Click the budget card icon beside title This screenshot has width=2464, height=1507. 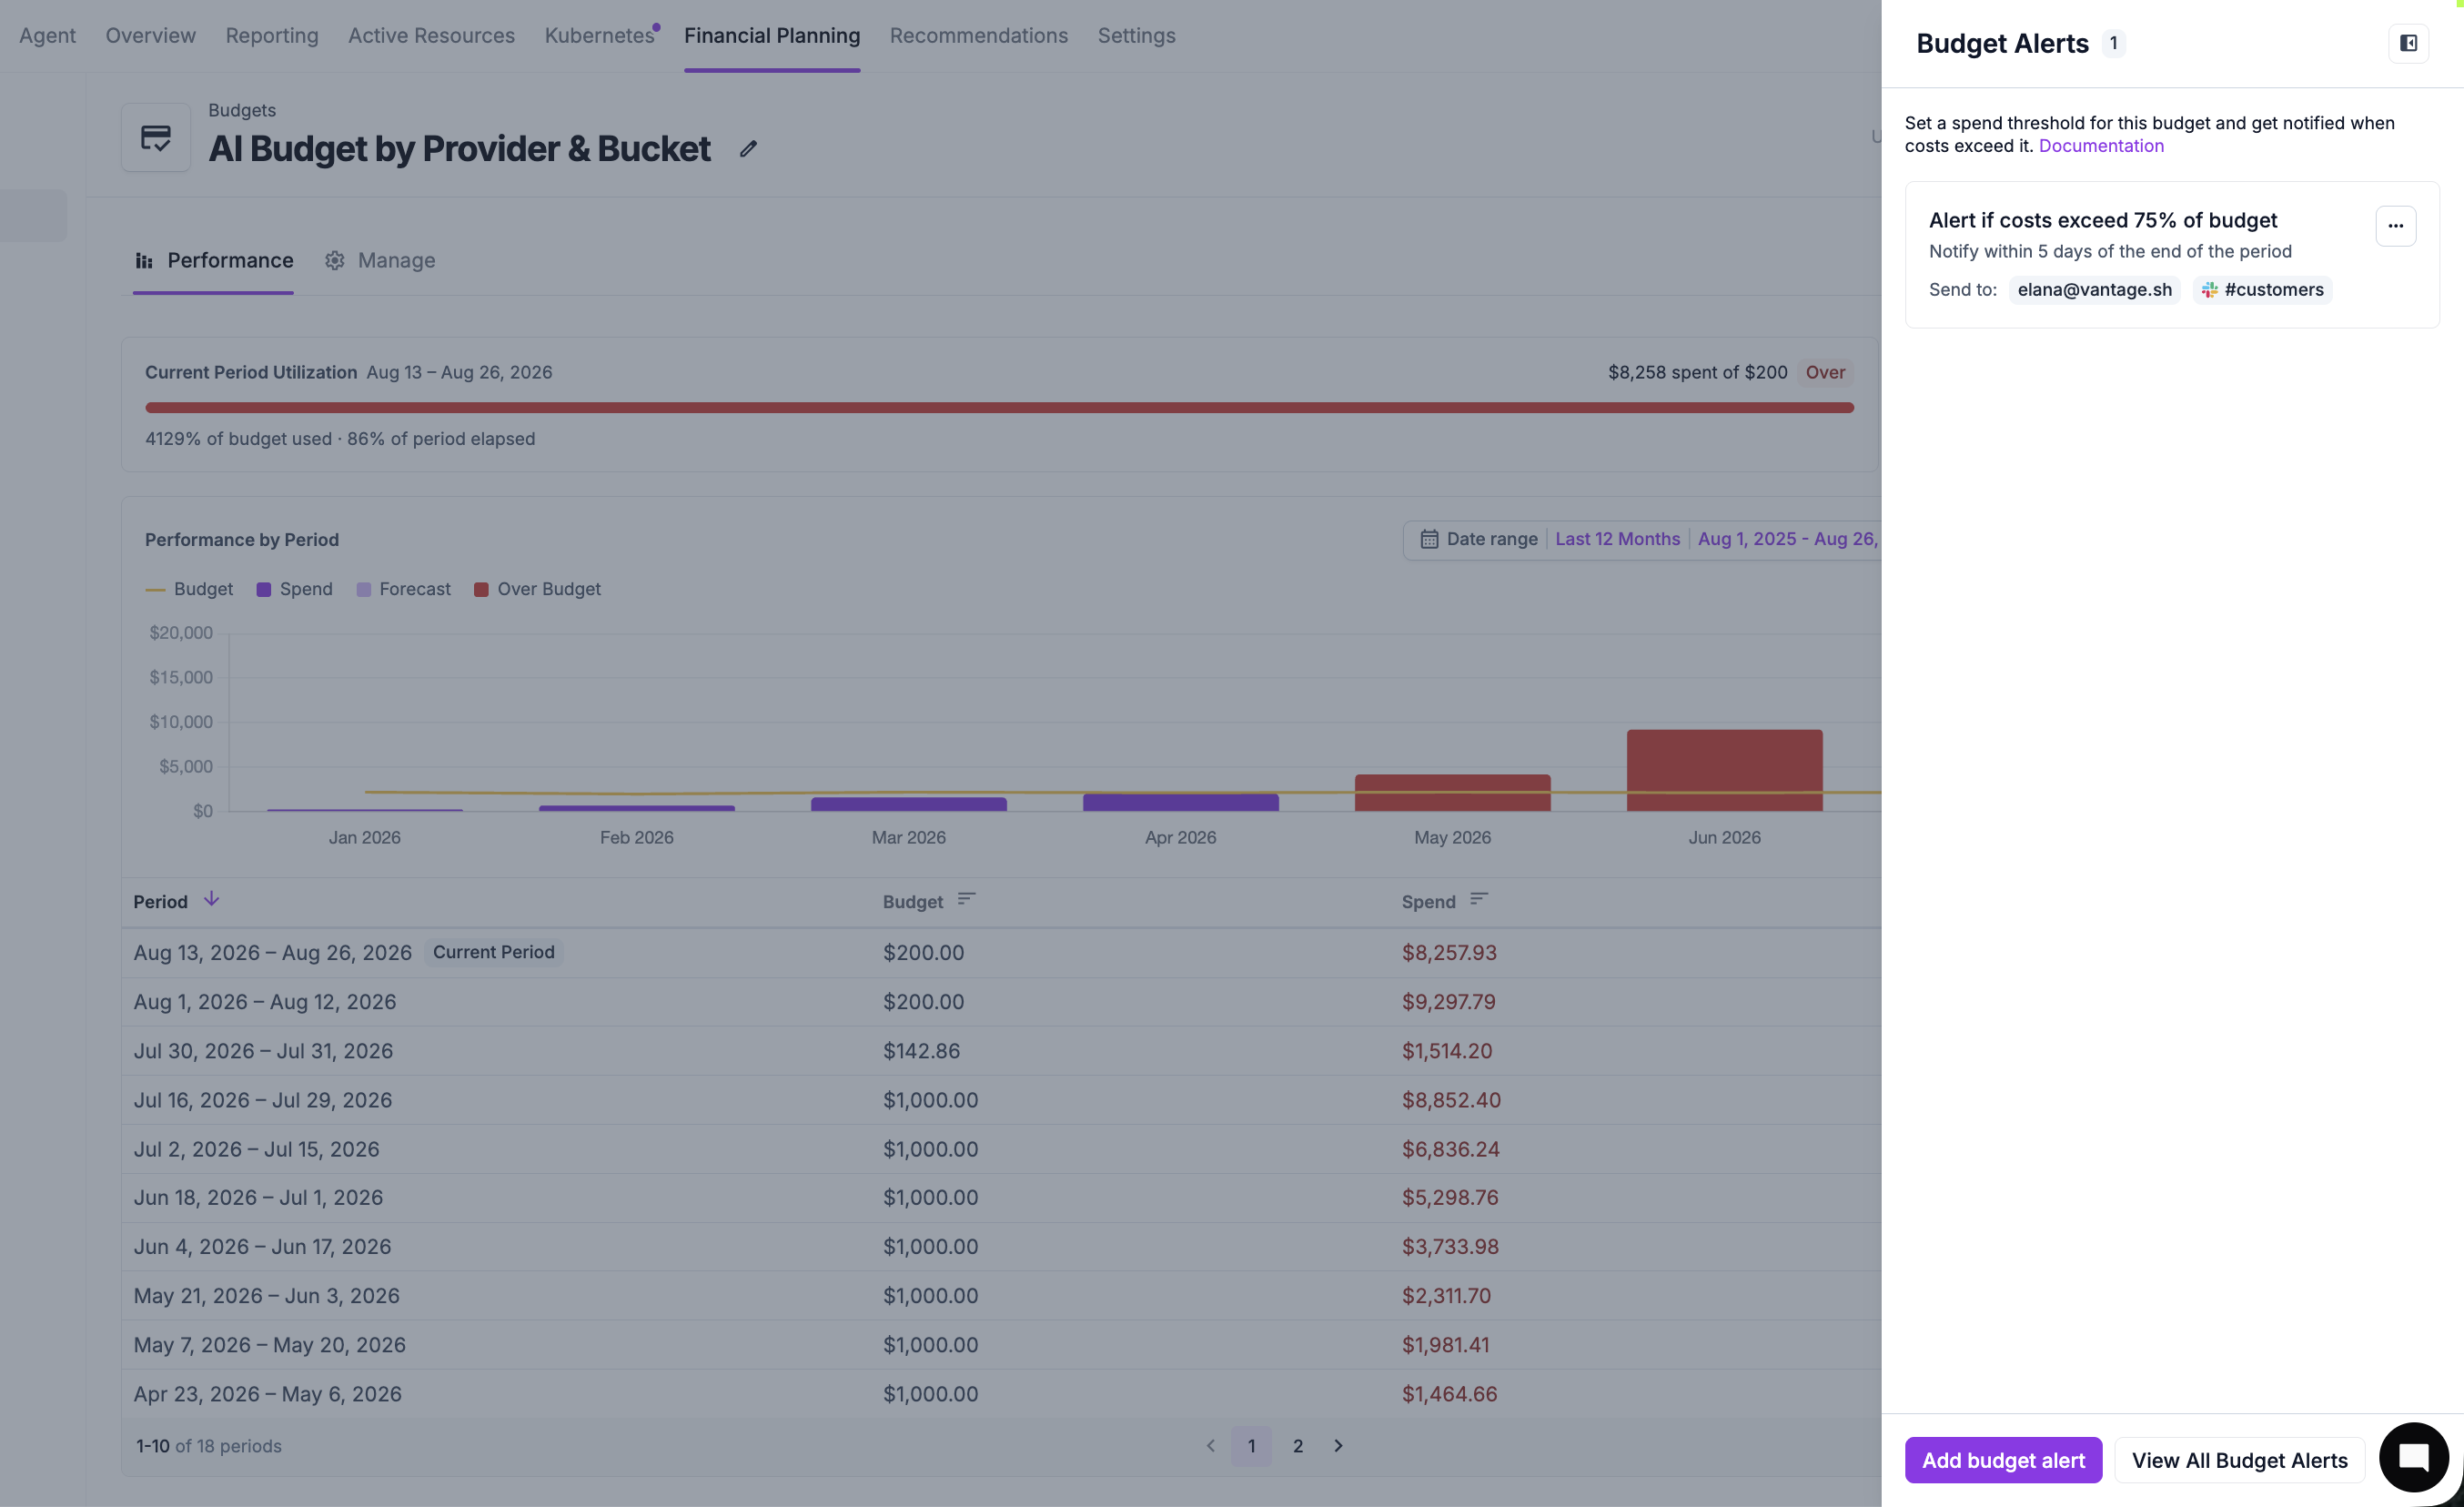pos(156,137)
